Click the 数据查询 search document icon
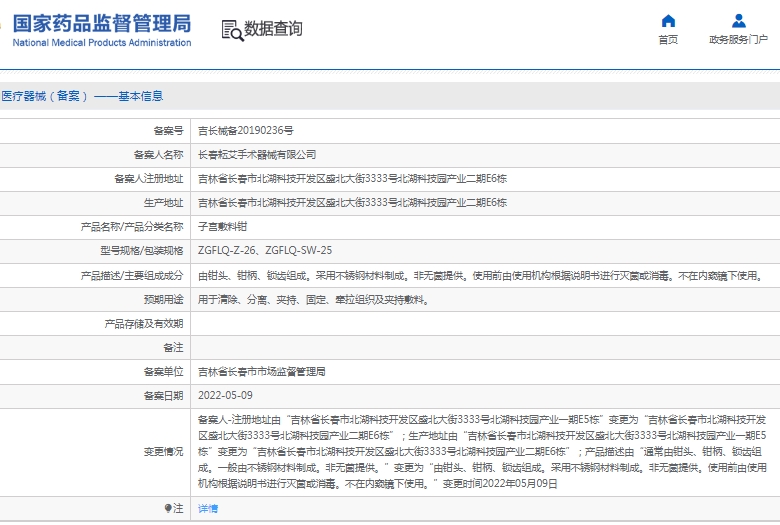 point(232,30)
